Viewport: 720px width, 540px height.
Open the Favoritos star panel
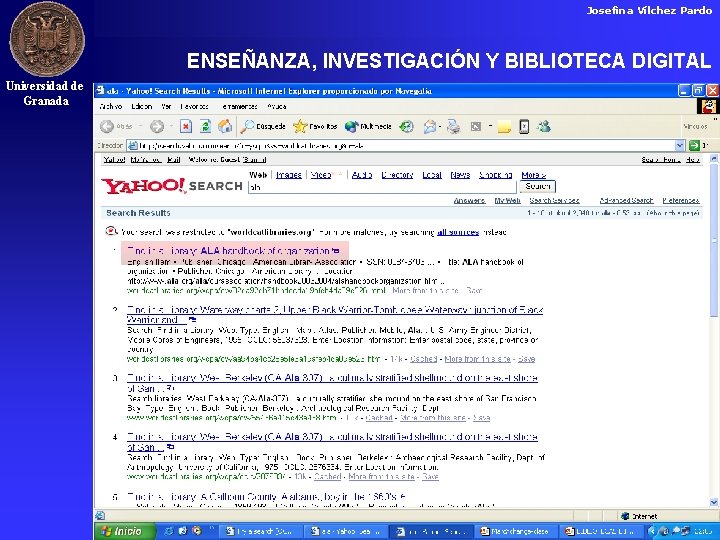point(315,126)
